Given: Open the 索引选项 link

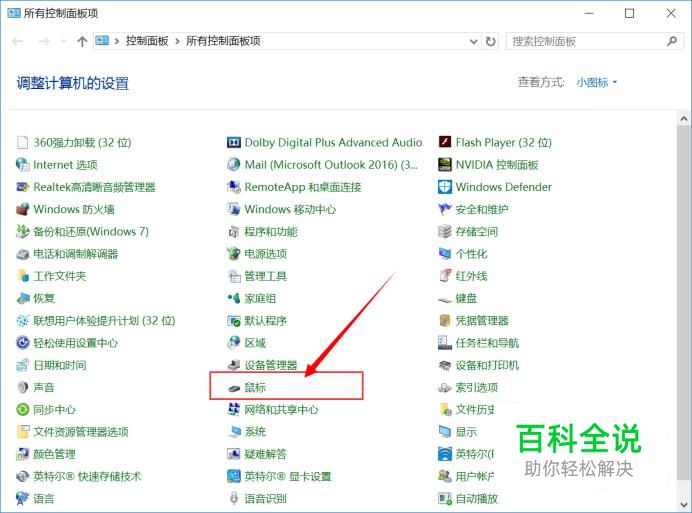Looking at the screenshot, I should pyautogui.click(x=477, y=388).
